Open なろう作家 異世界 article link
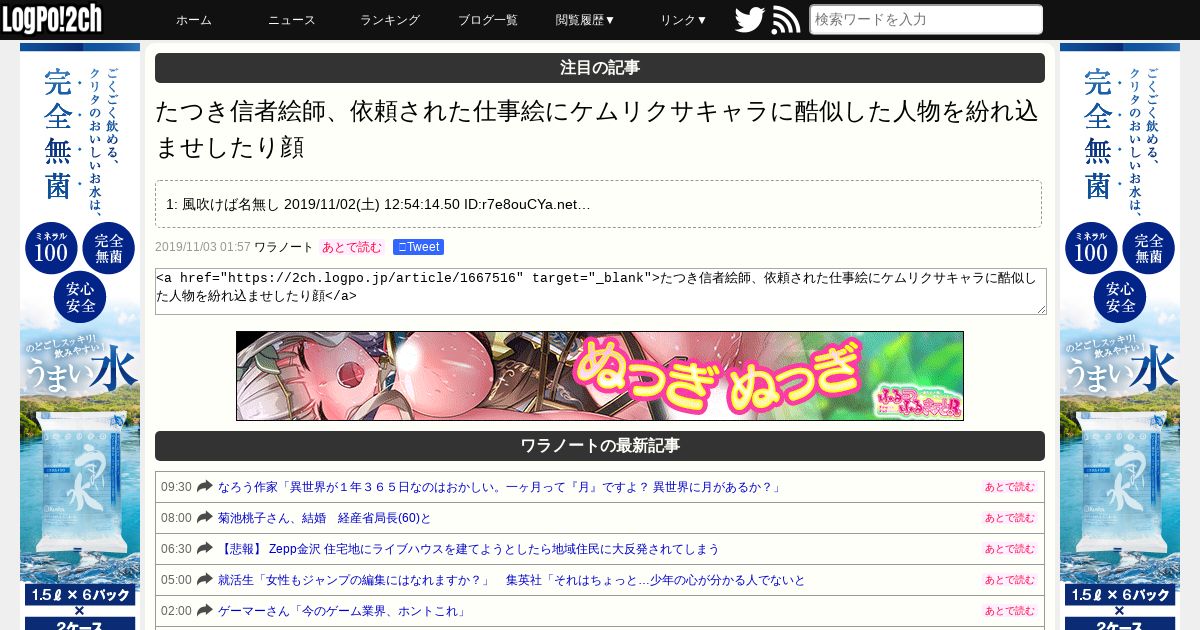This screenshot has width=1200, height=630. 499,487
